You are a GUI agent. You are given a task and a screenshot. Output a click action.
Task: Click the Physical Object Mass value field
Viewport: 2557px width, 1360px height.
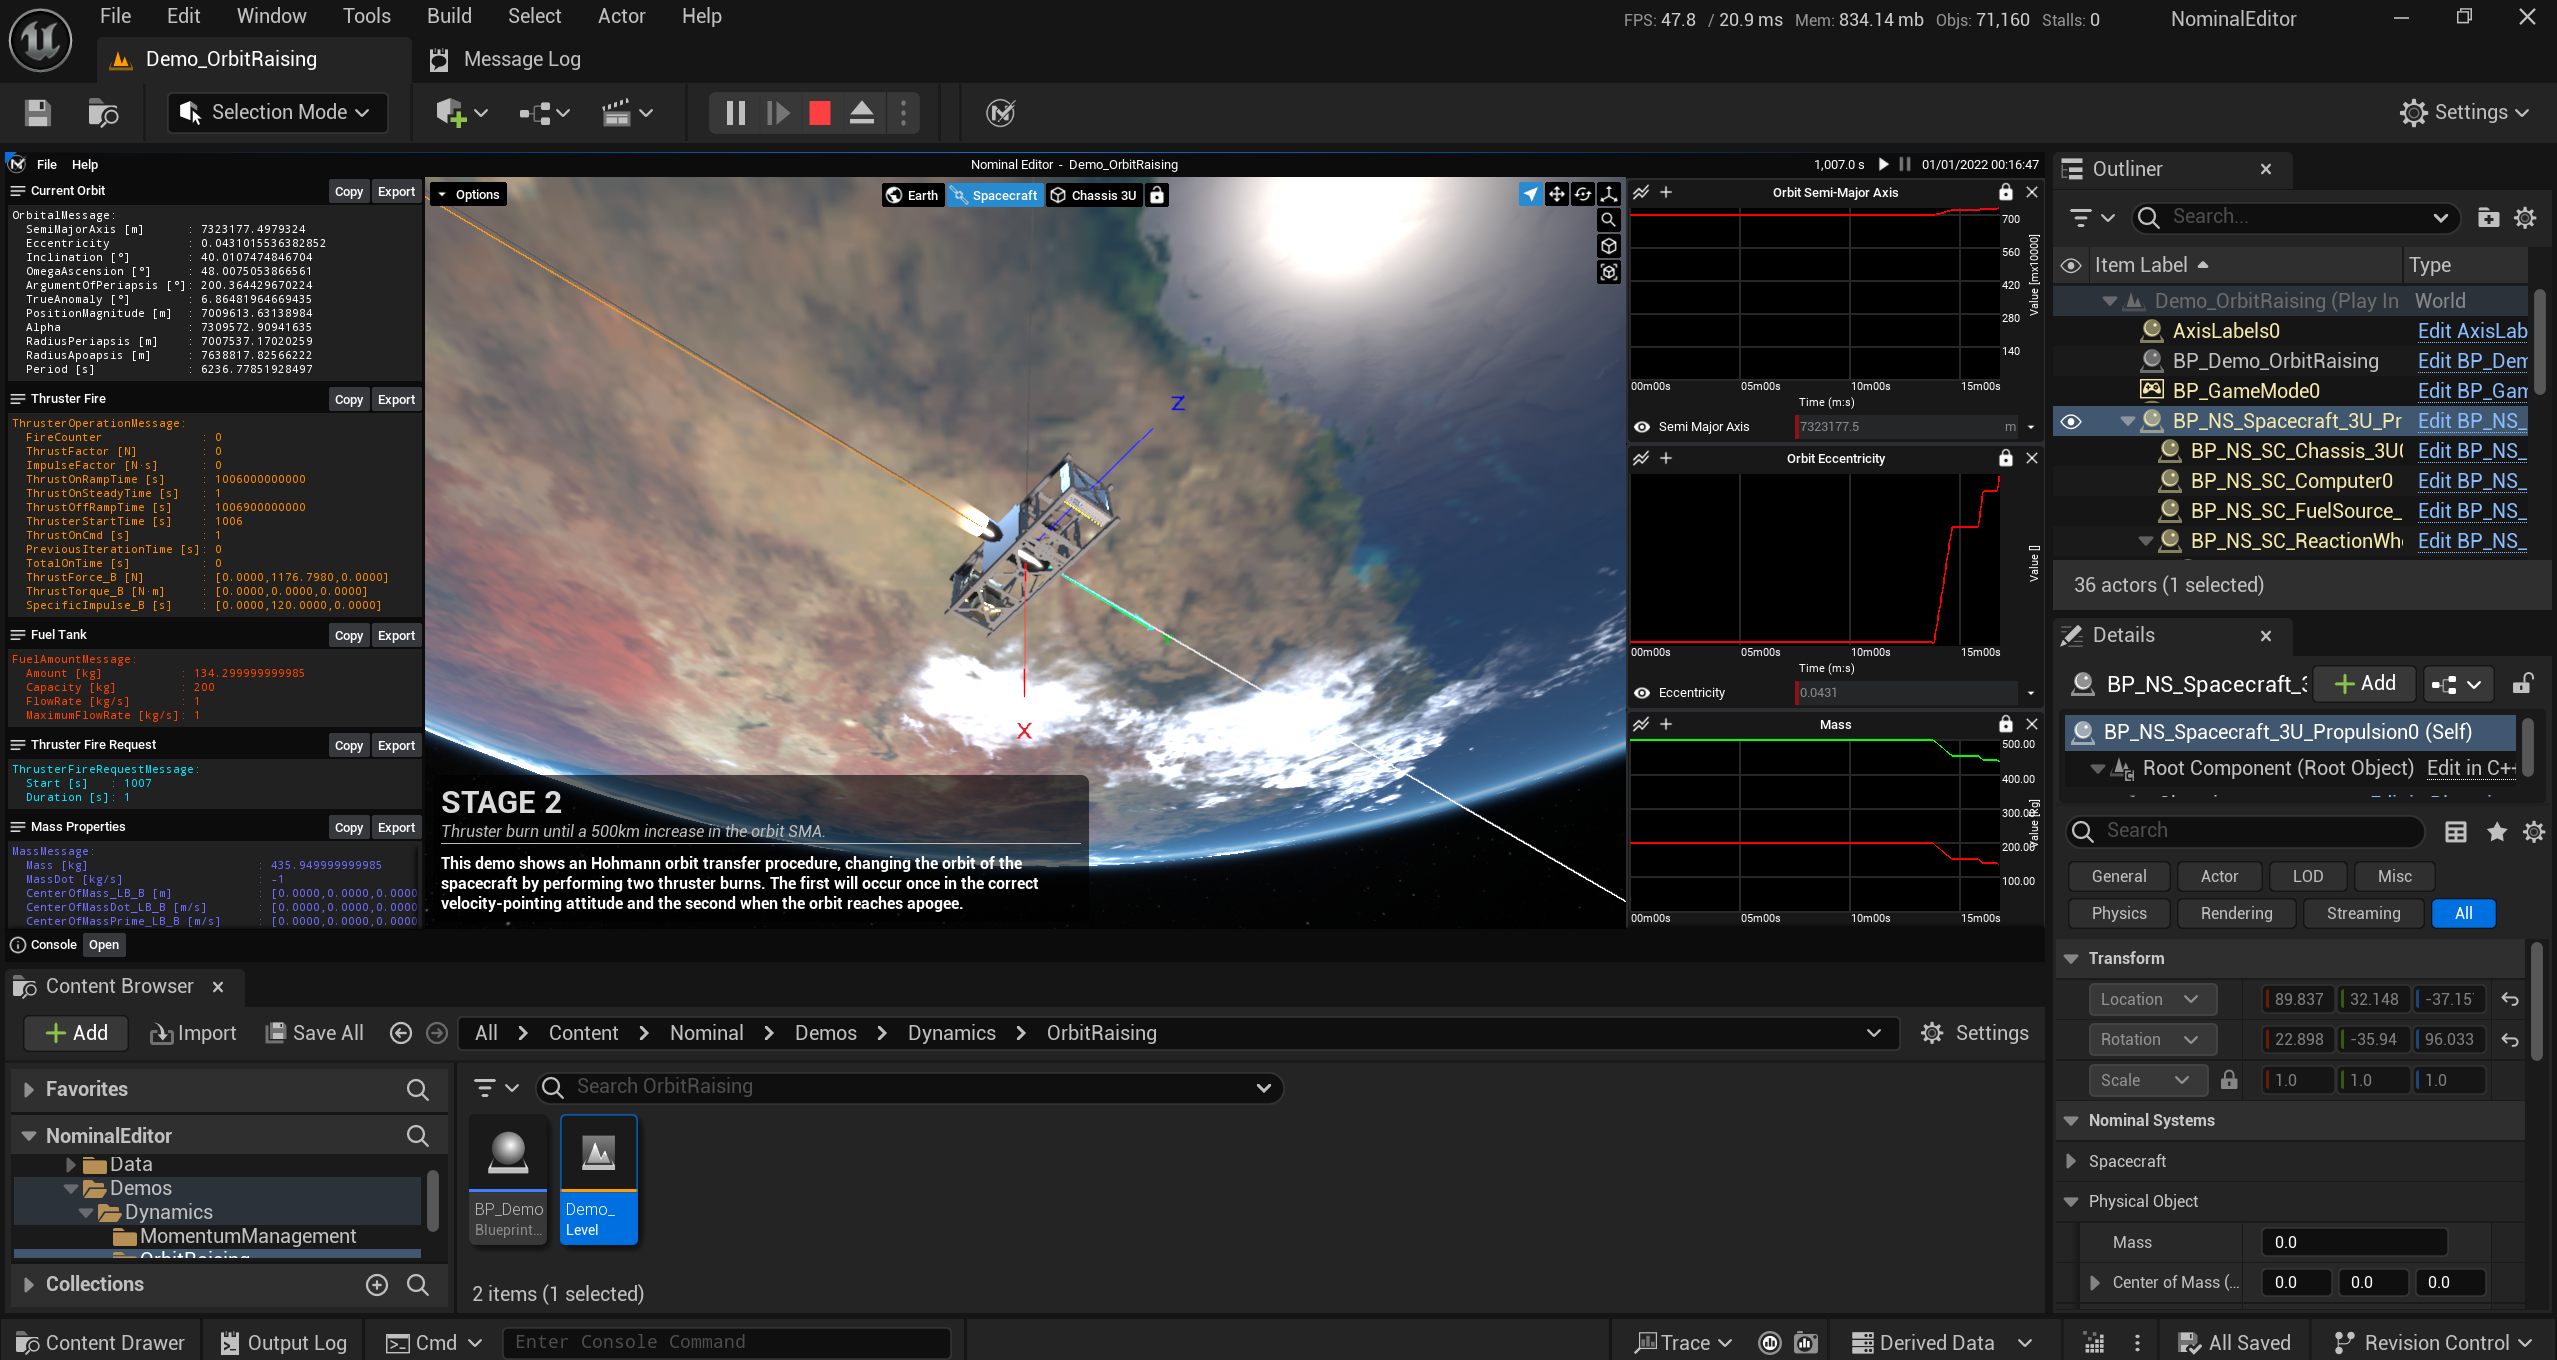pos(2354,1242)
